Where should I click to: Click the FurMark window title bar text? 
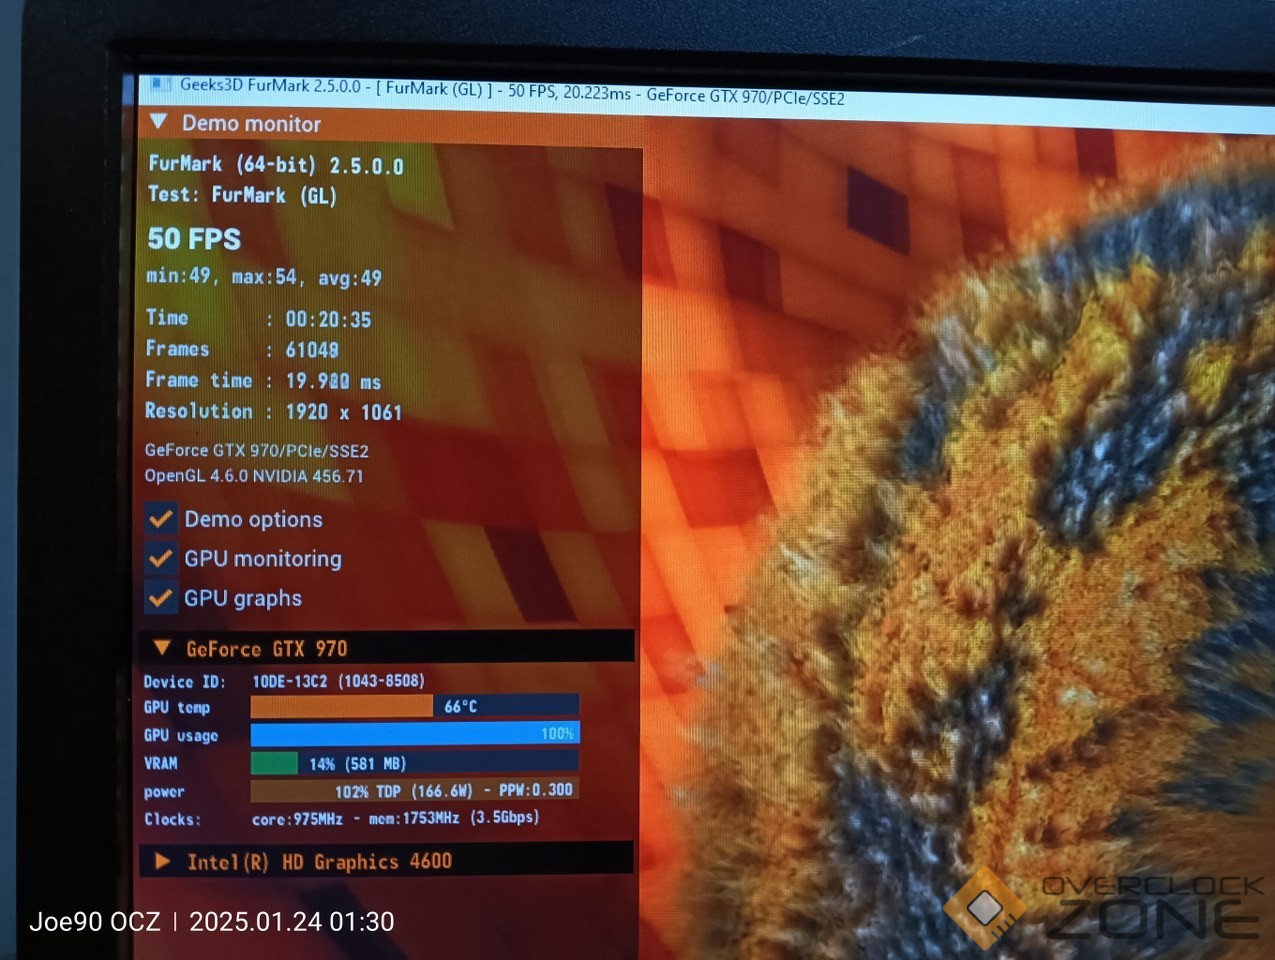(x=510, y=91)
